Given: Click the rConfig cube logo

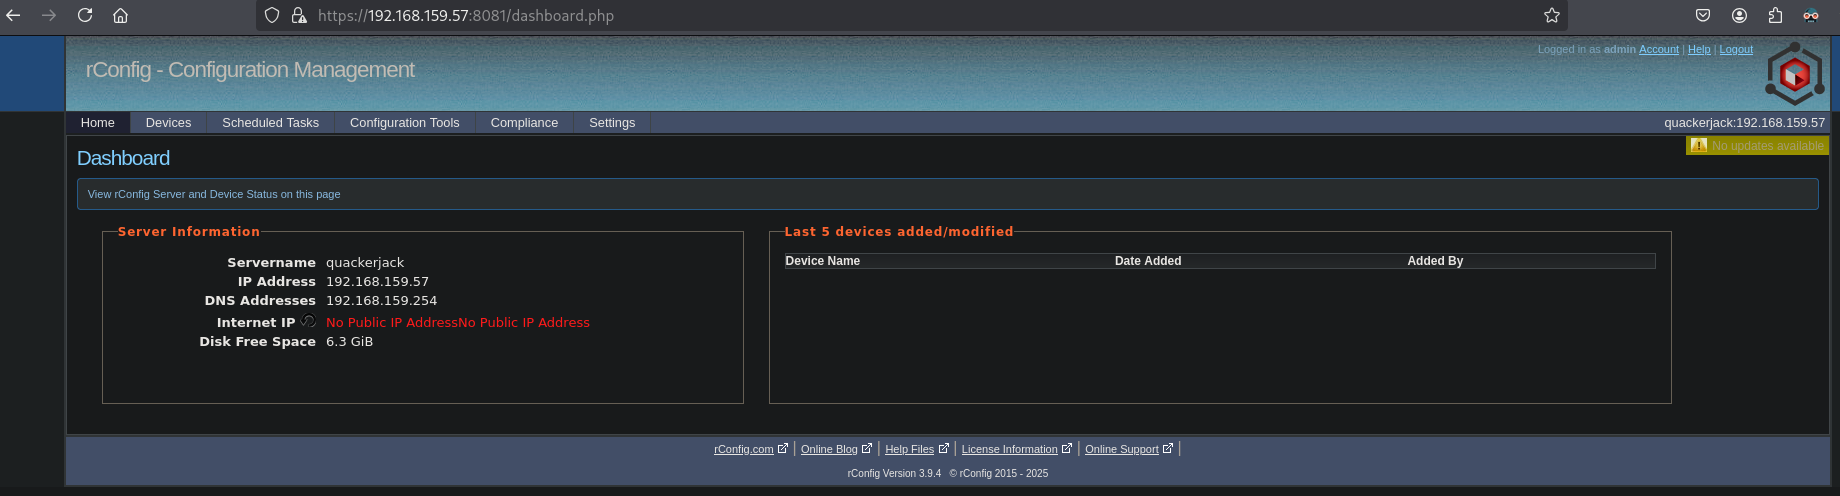Looking at the screenshot, I should (x=1795, y=74).
